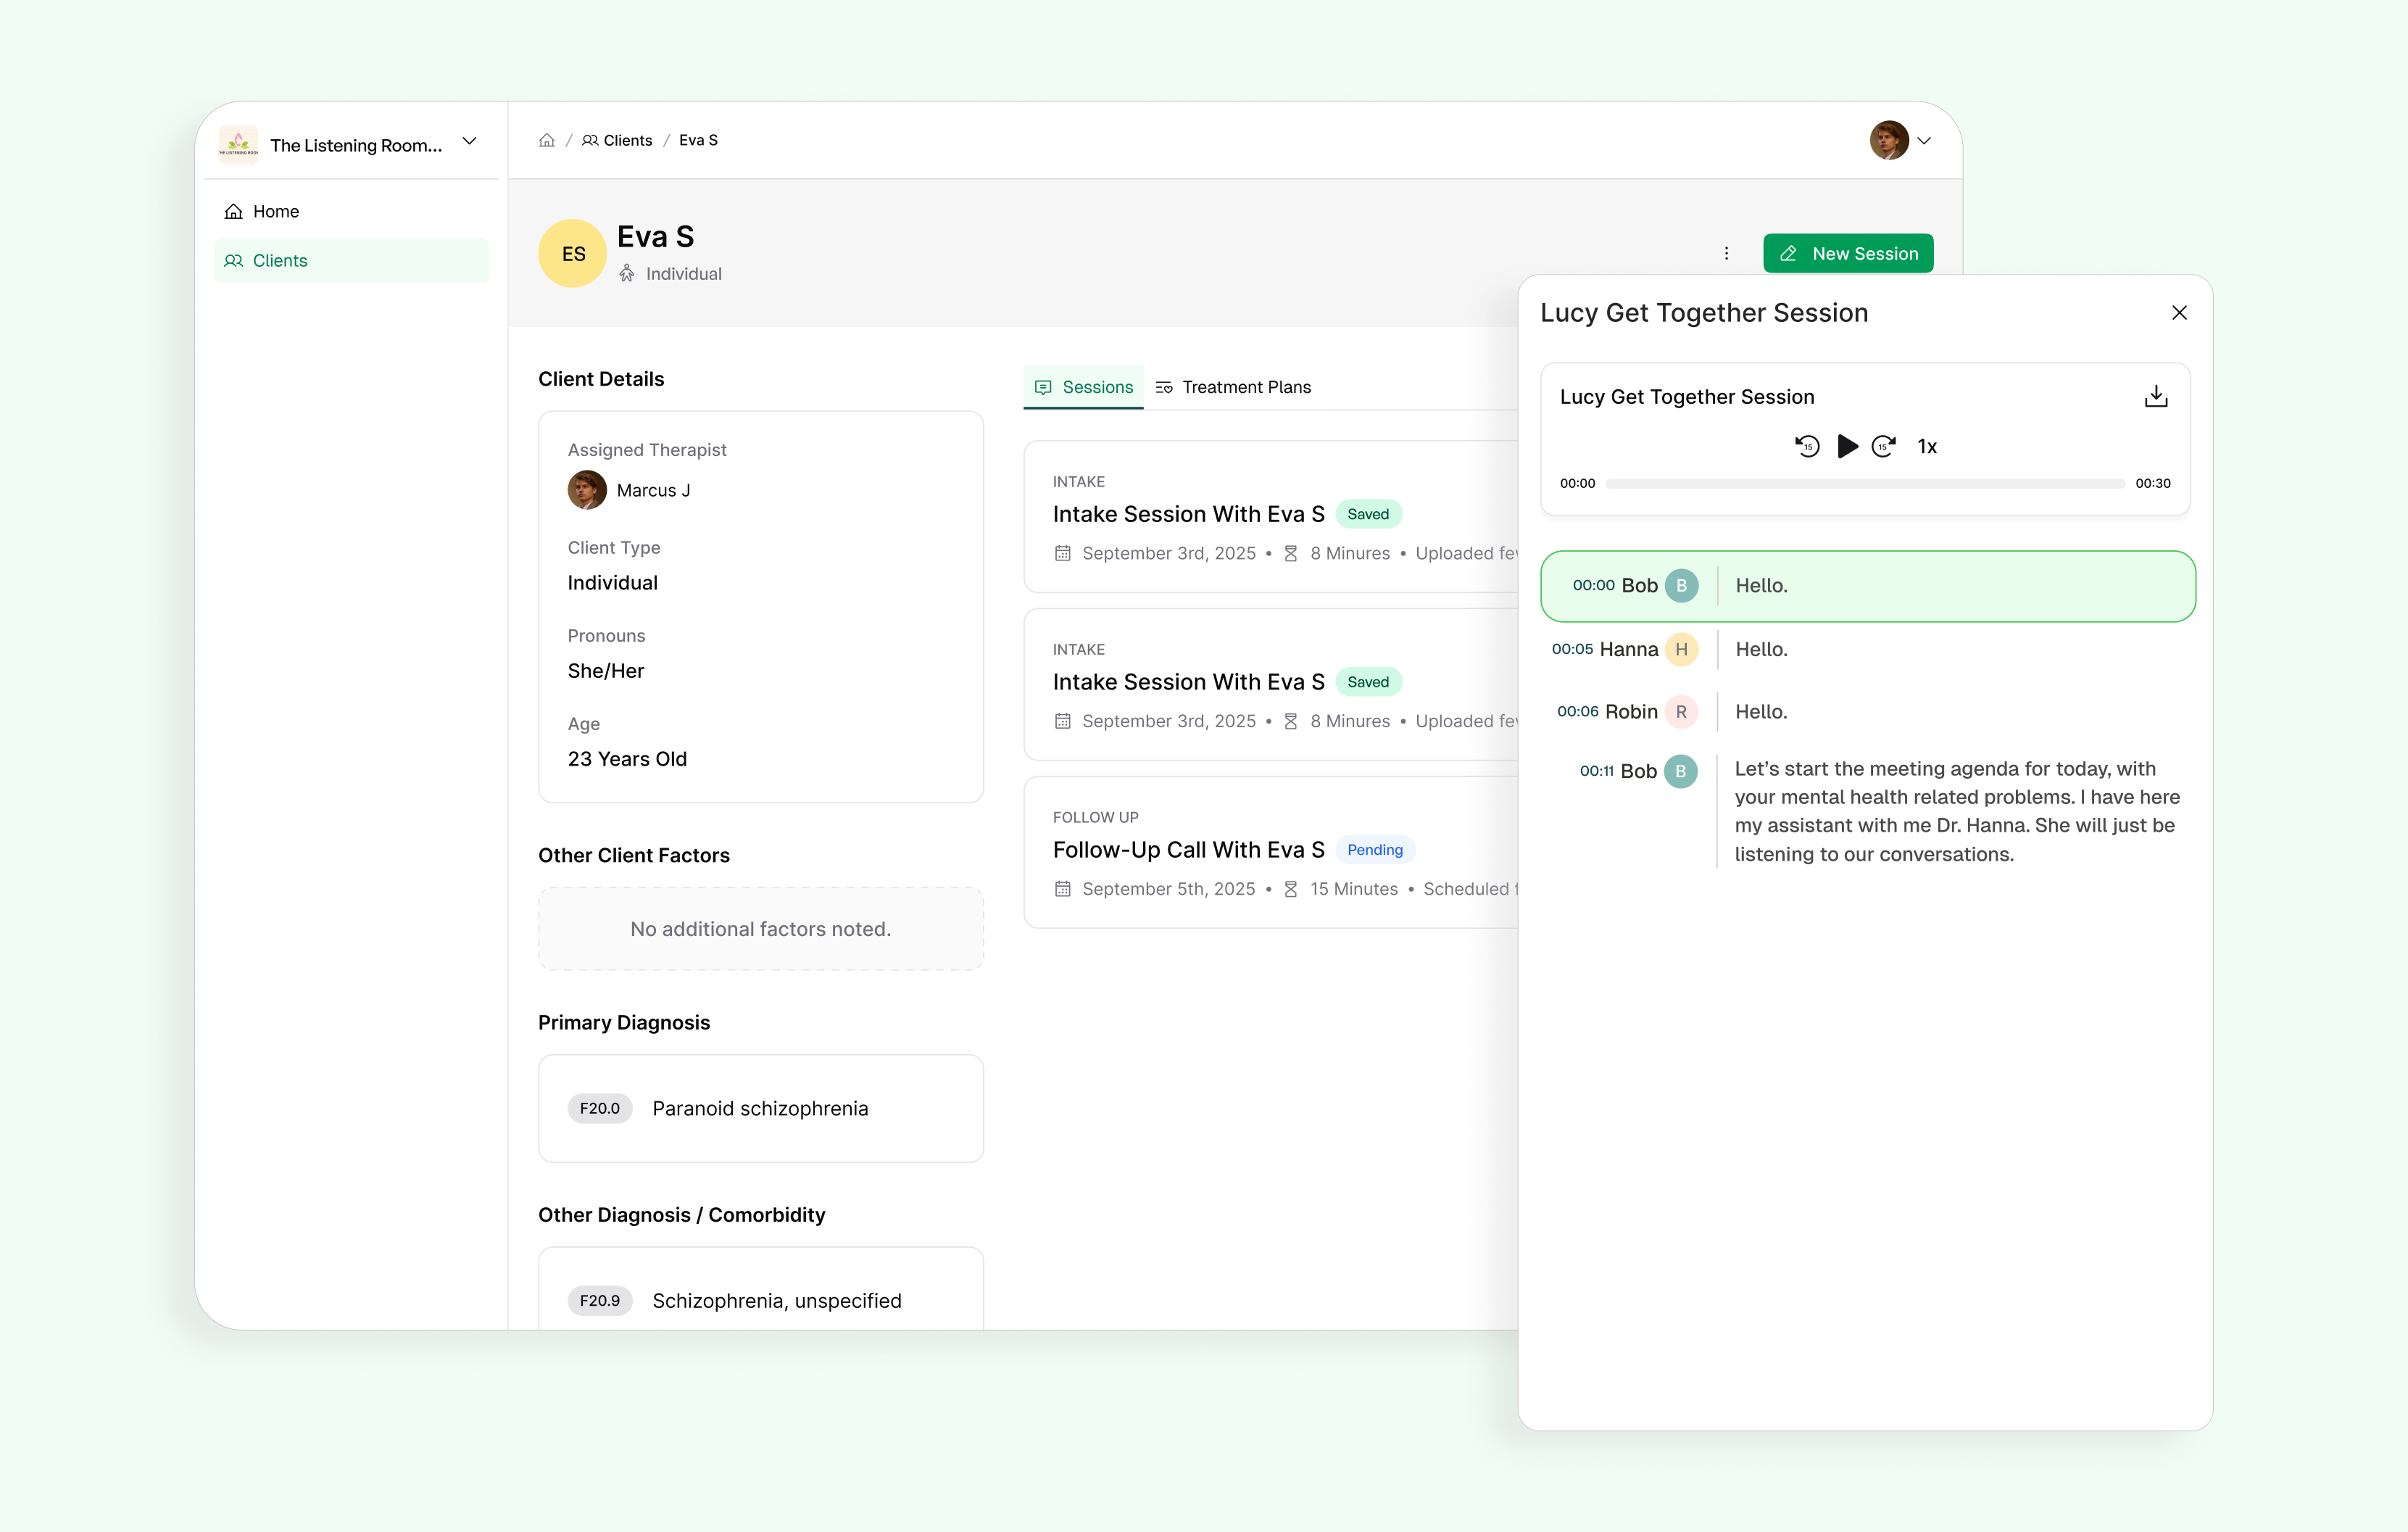Open Home in the sidebar
Screen dimensions: 2408x1532
(275, 211)
